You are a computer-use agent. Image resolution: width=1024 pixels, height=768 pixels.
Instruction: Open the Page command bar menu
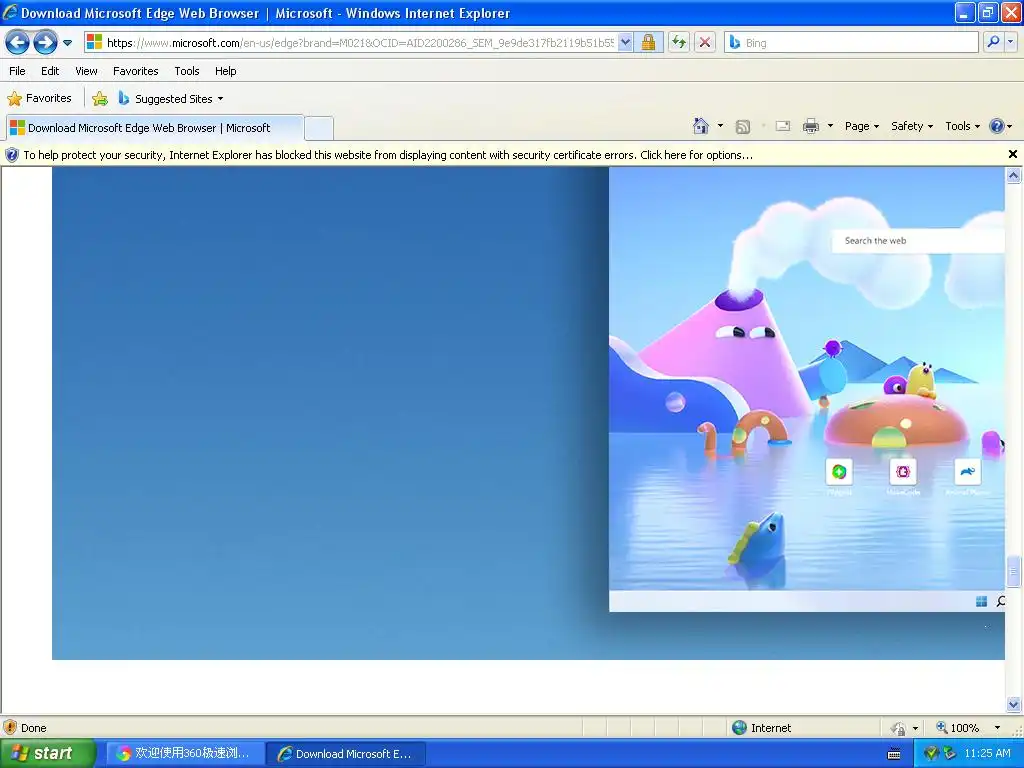861,127
